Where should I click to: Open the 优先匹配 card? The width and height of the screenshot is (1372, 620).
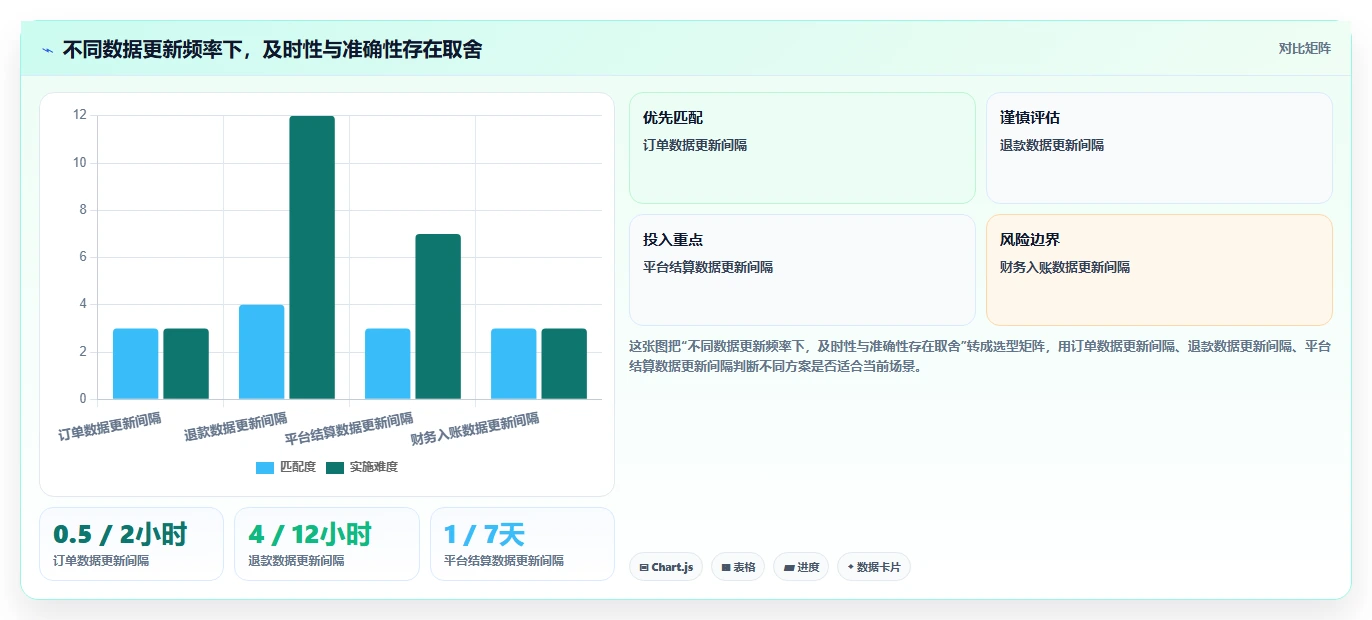pyautogui.click(x=802, y=148)
